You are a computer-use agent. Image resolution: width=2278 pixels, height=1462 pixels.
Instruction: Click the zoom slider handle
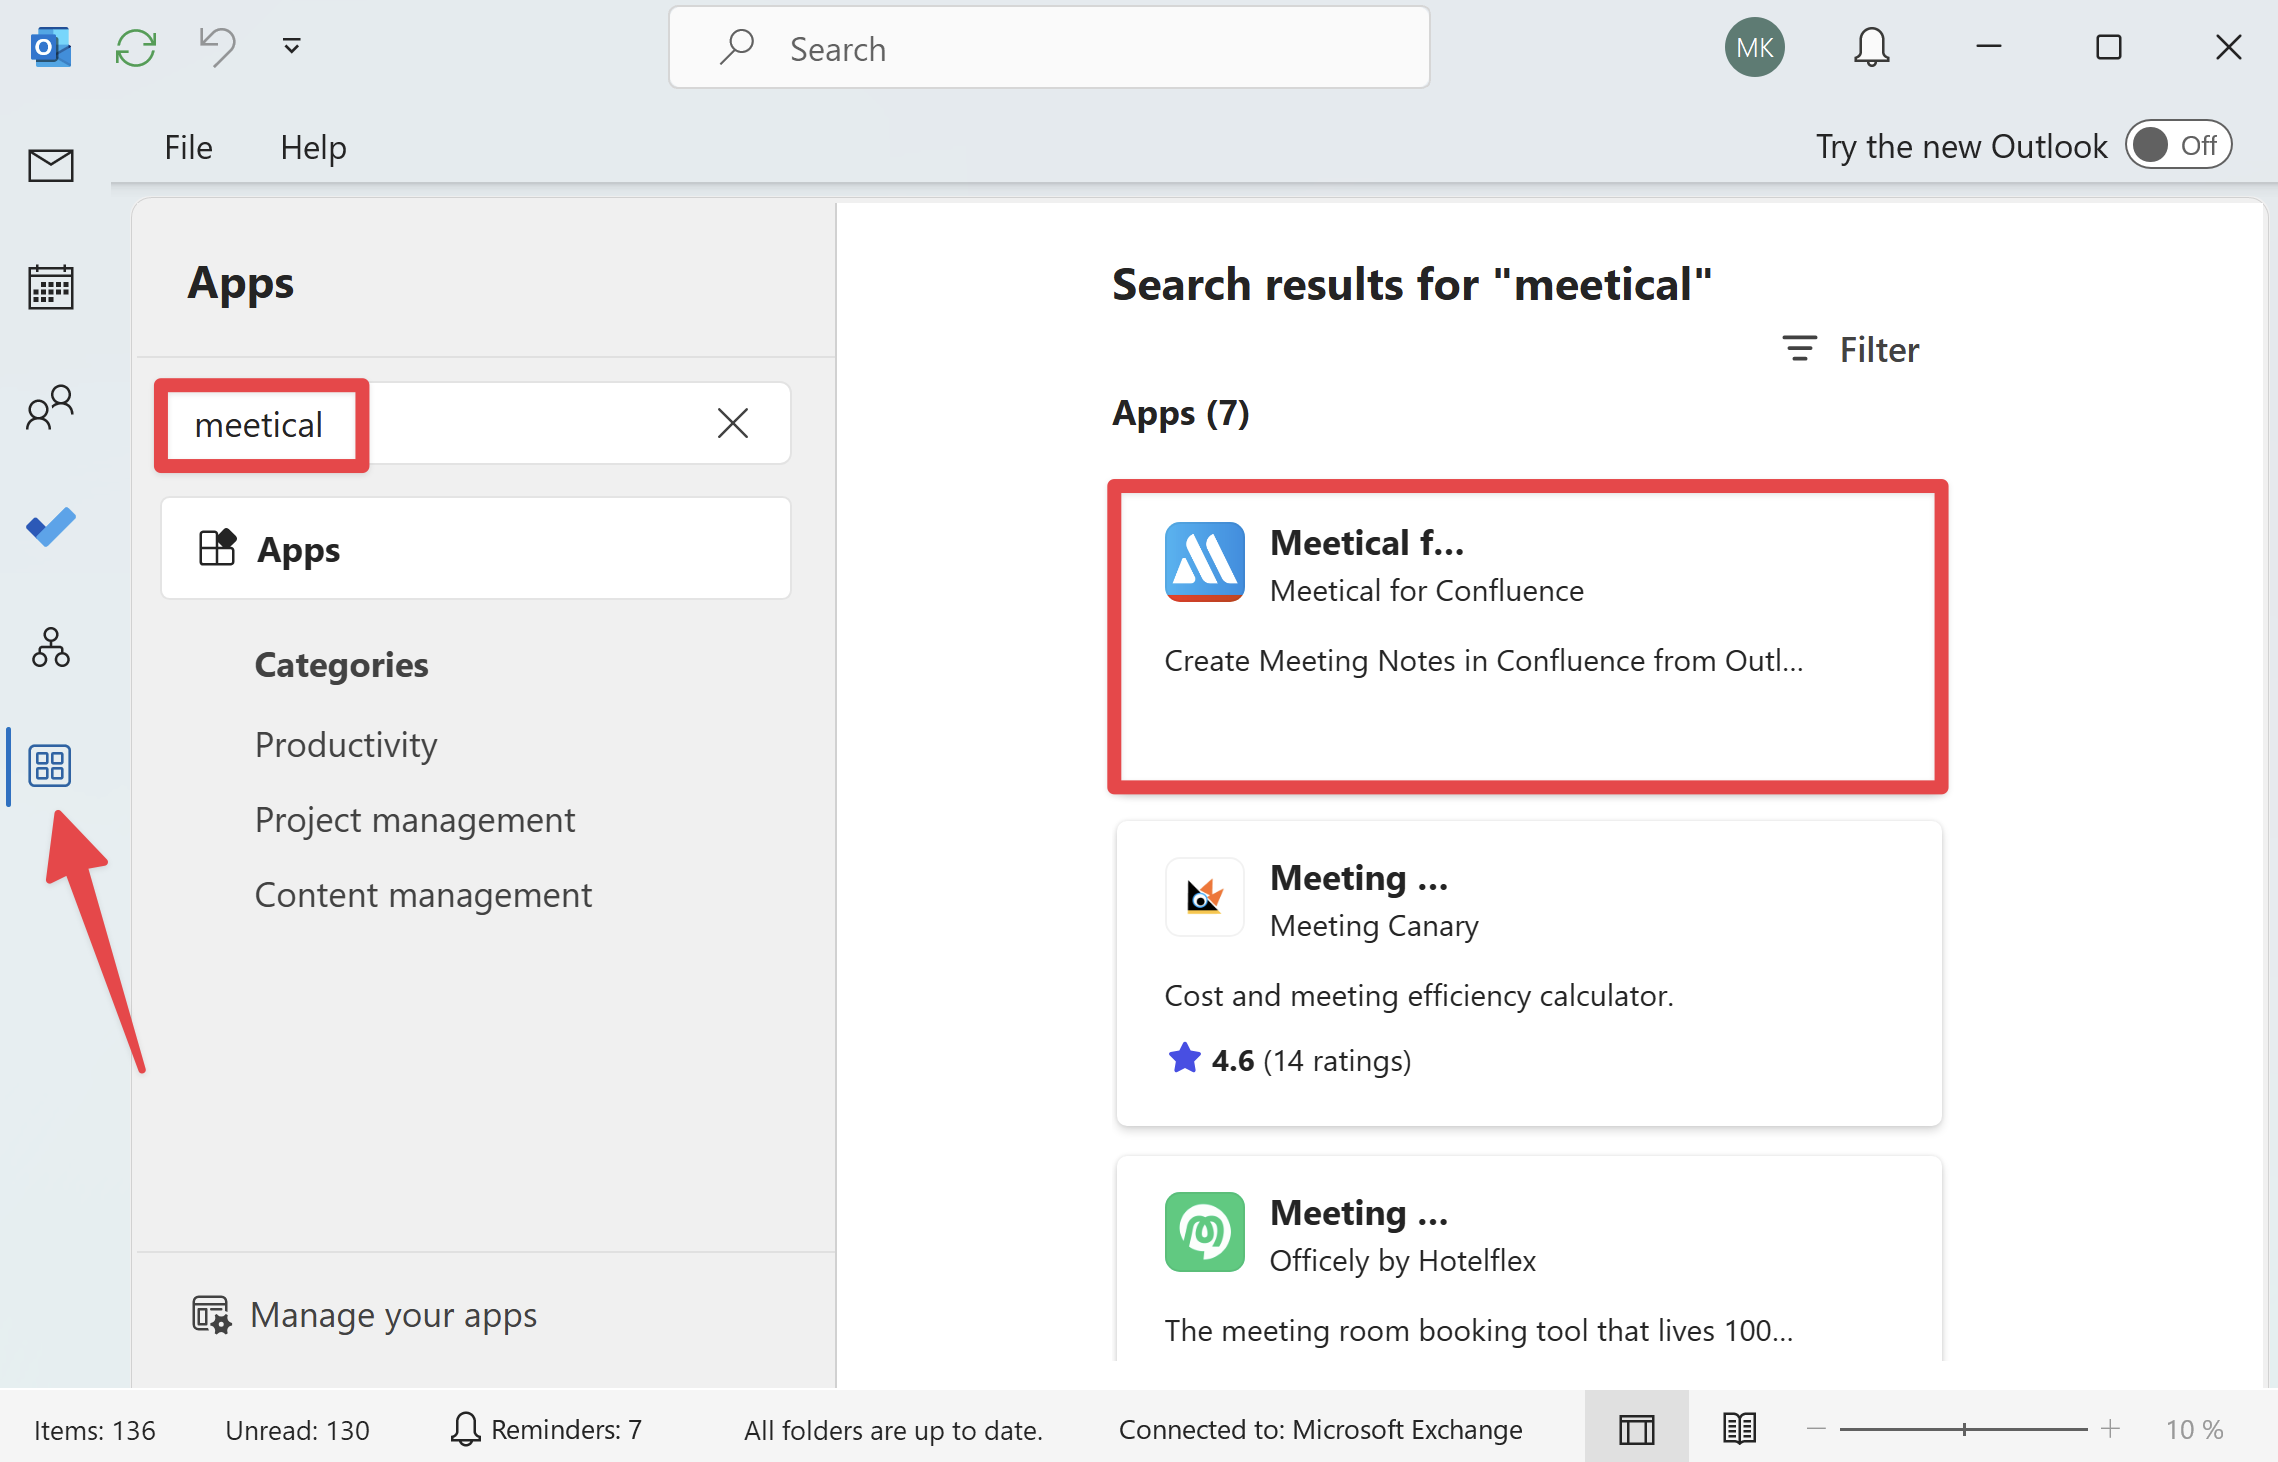pos(1964,1429)
